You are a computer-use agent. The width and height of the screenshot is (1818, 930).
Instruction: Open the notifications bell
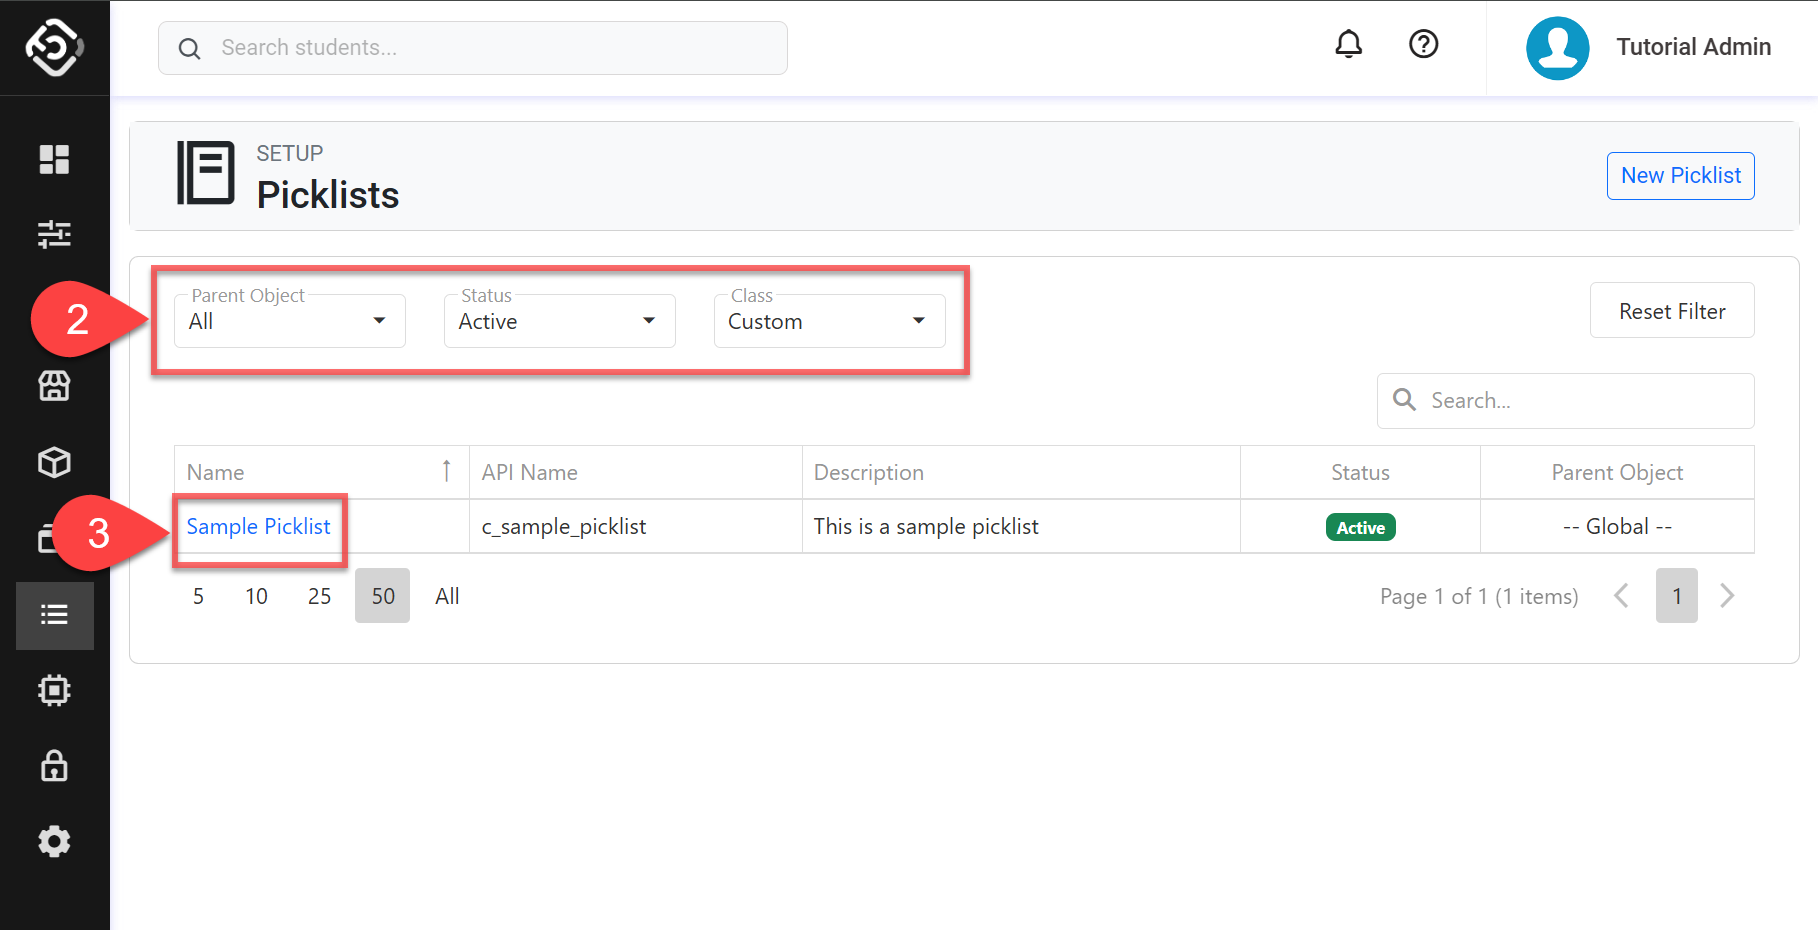click(1348, 45)
